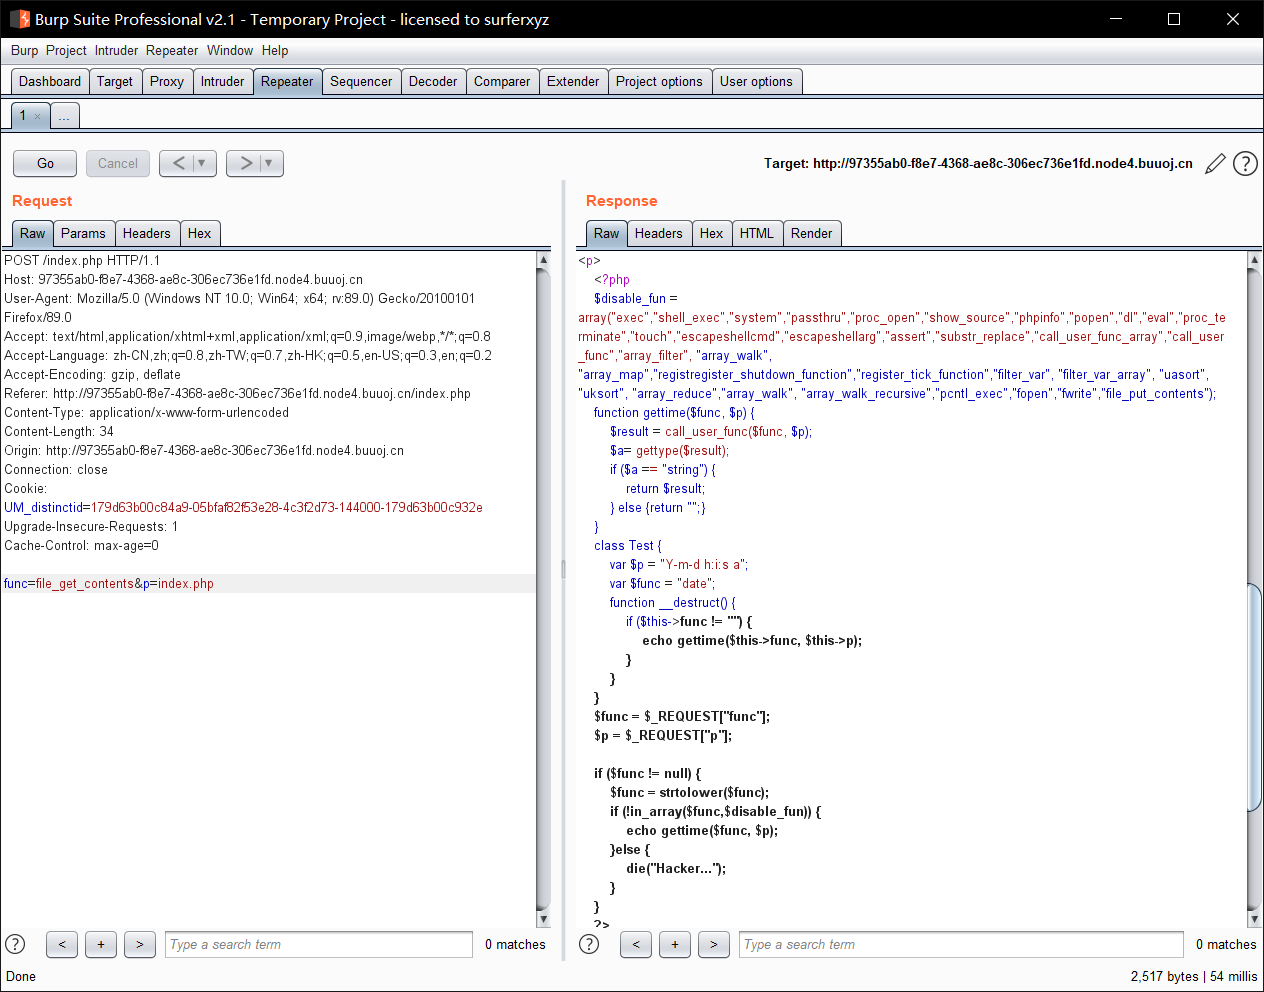Select the request Raw tab
The height and width of the screenshot is (992, 1264).
pos(32,233)
